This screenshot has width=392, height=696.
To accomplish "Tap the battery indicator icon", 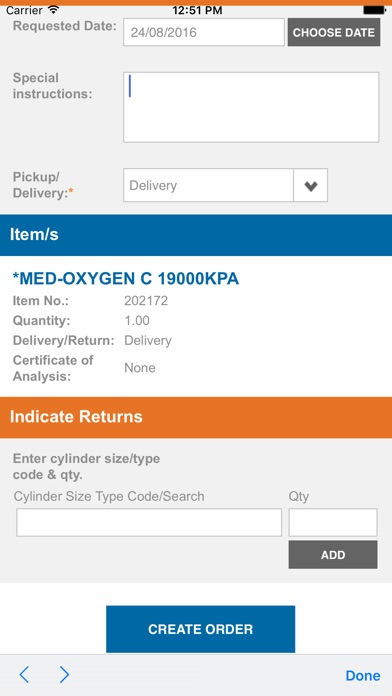I will [374, 10].
